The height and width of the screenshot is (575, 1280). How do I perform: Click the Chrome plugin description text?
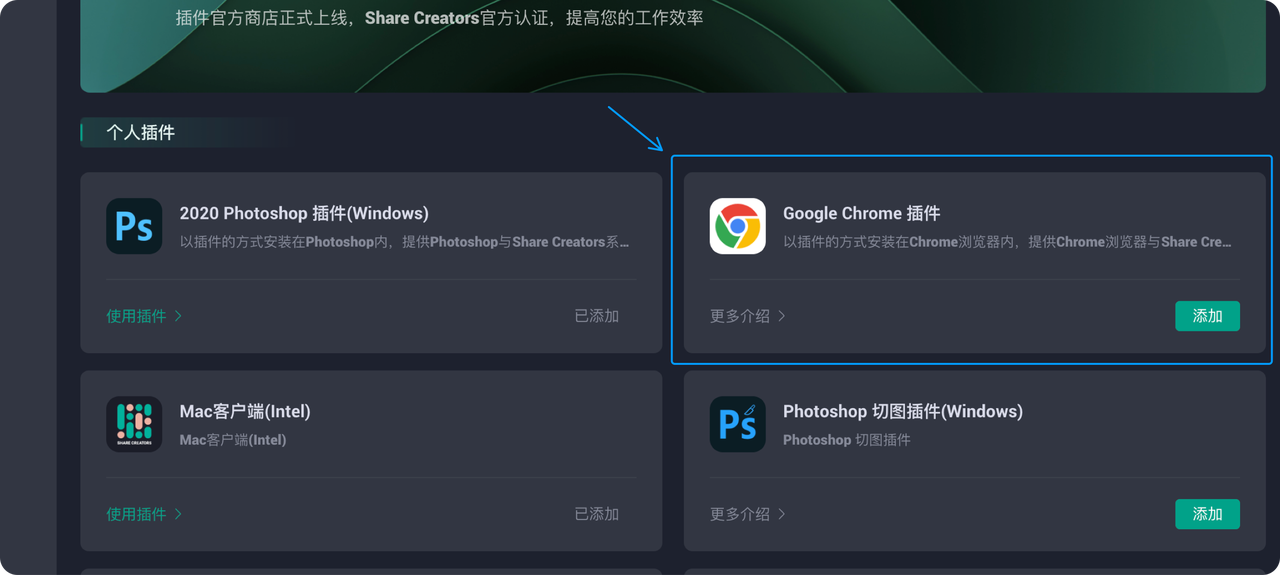click(x=1008, y=242)
